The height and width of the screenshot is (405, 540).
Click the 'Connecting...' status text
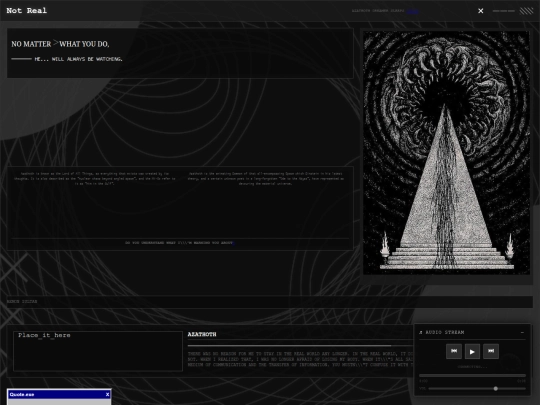pyautogui.click(x=472, y=367)
